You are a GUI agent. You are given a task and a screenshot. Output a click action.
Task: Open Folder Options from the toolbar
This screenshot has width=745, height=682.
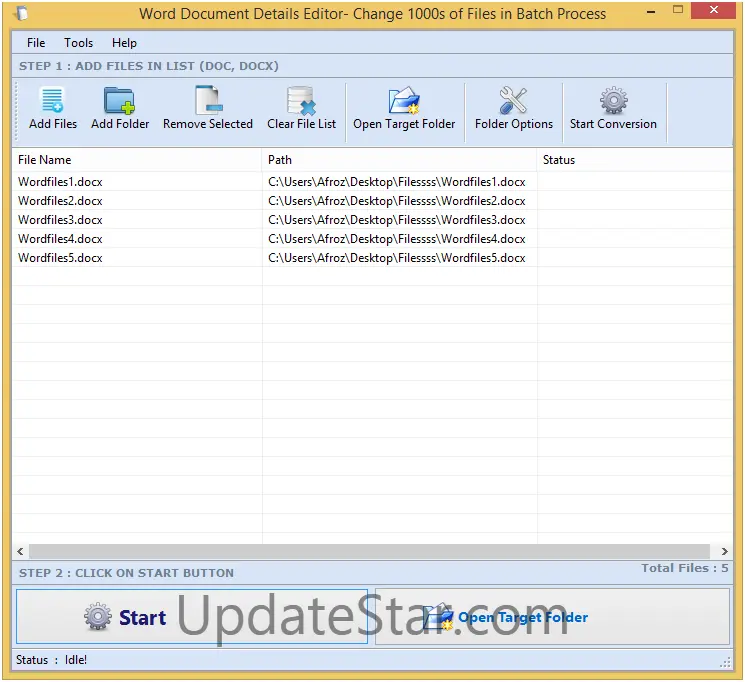pyautogui.click(x=514, y=108)
